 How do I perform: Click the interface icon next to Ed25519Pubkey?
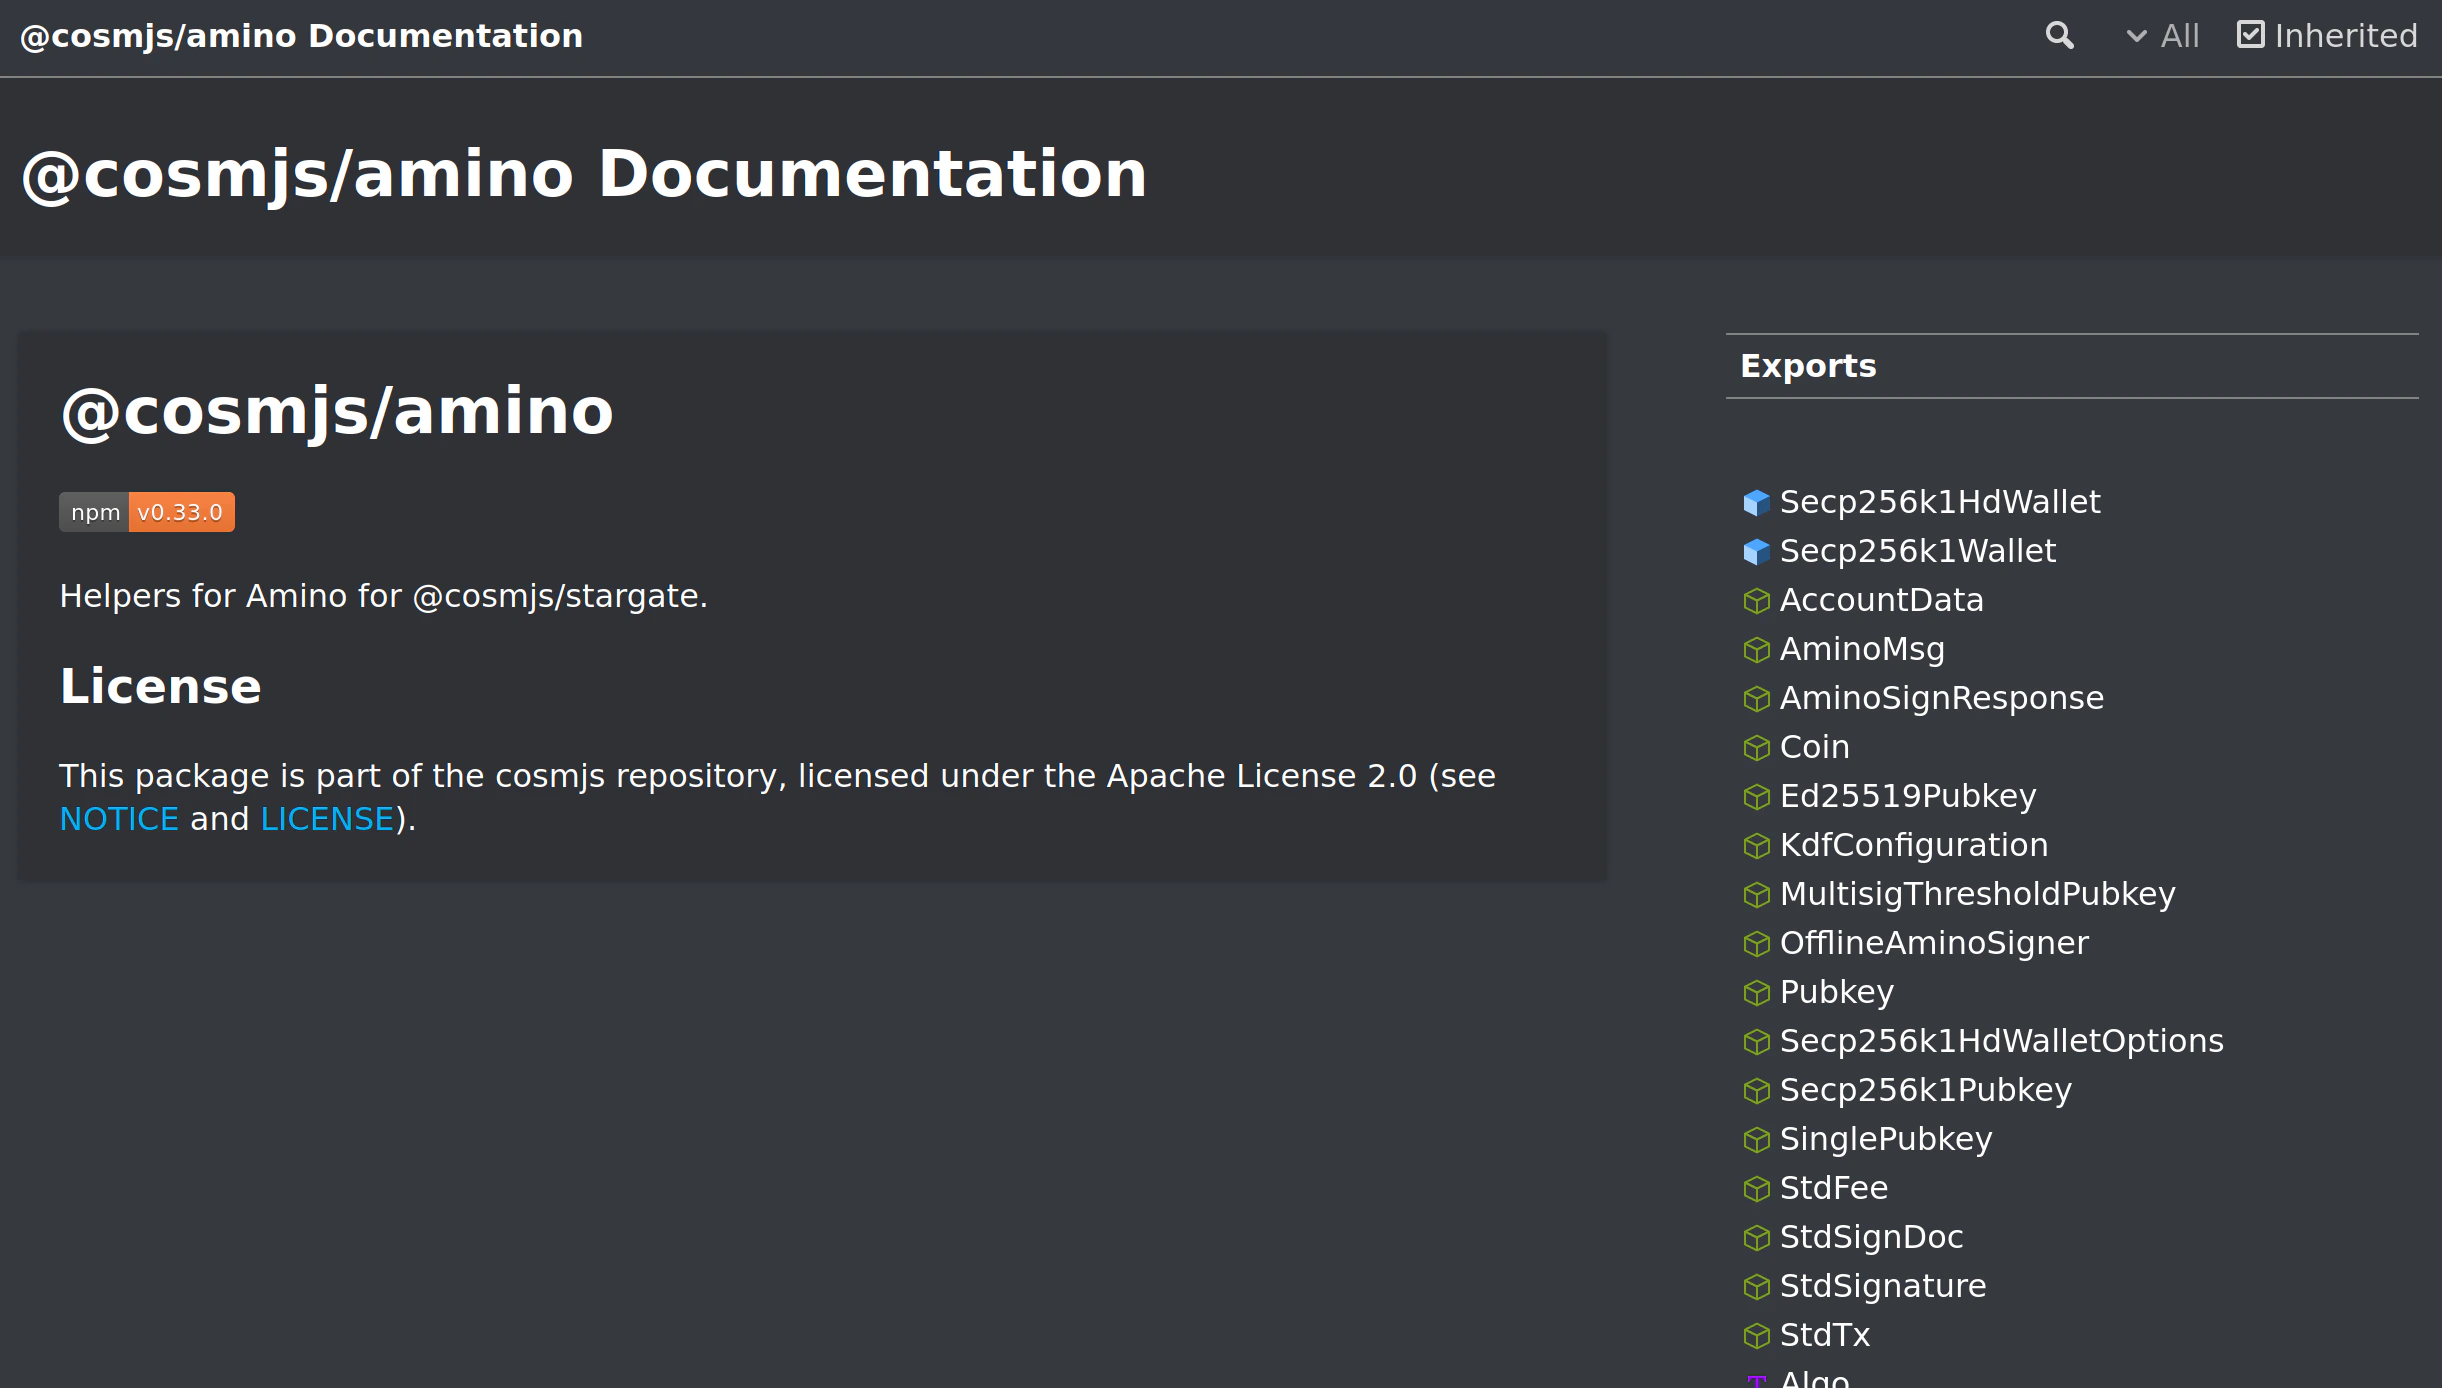[1757, 797]
